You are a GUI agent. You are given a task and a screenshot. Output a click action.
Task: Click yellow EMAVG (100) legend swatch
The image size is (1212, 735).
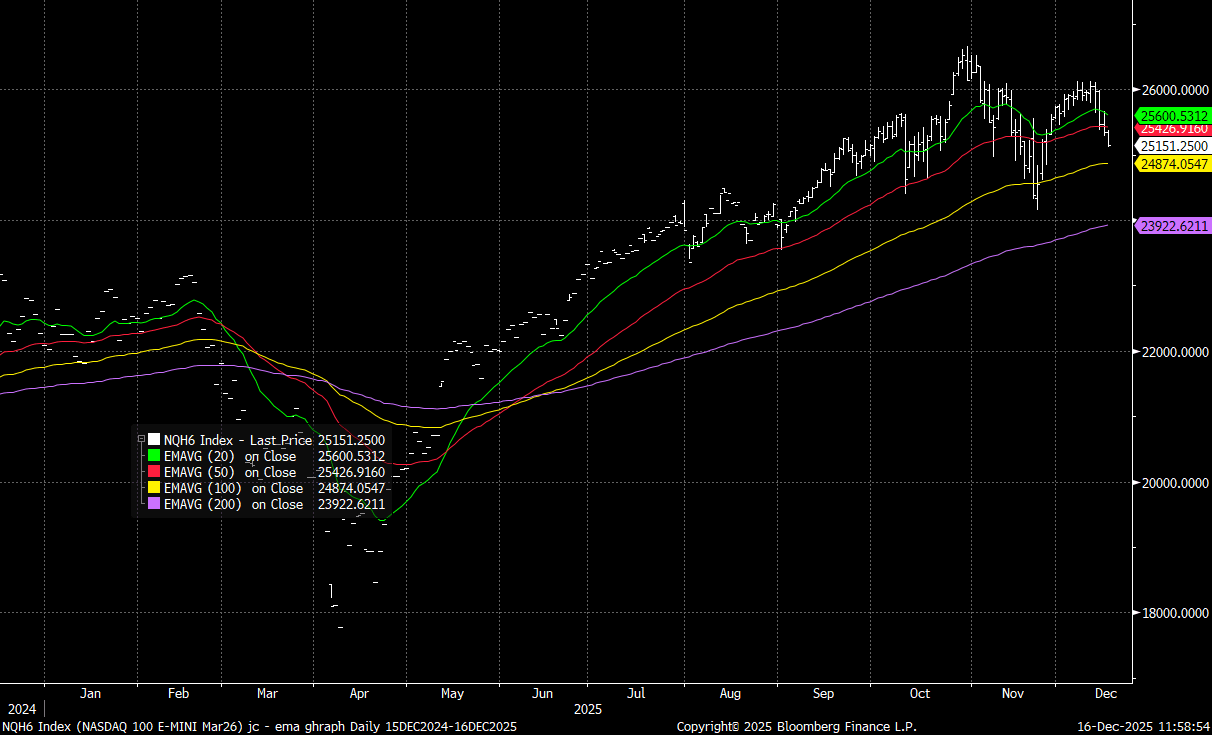coord(154,488)
